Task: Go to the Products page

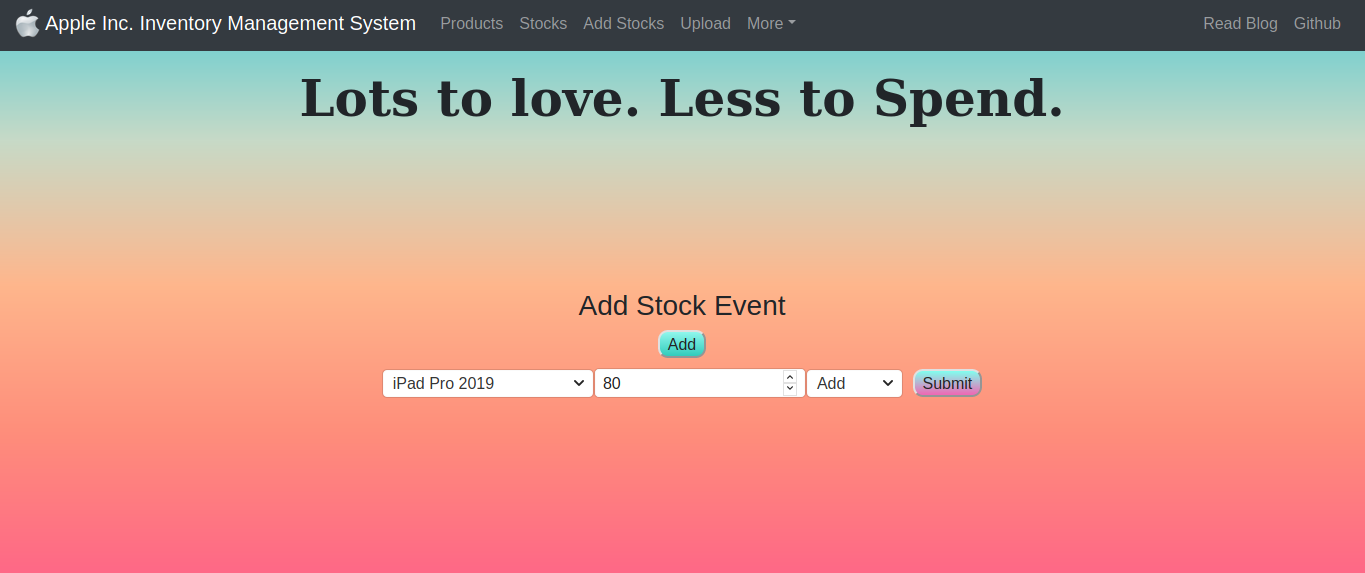Action: pos(472,23)
